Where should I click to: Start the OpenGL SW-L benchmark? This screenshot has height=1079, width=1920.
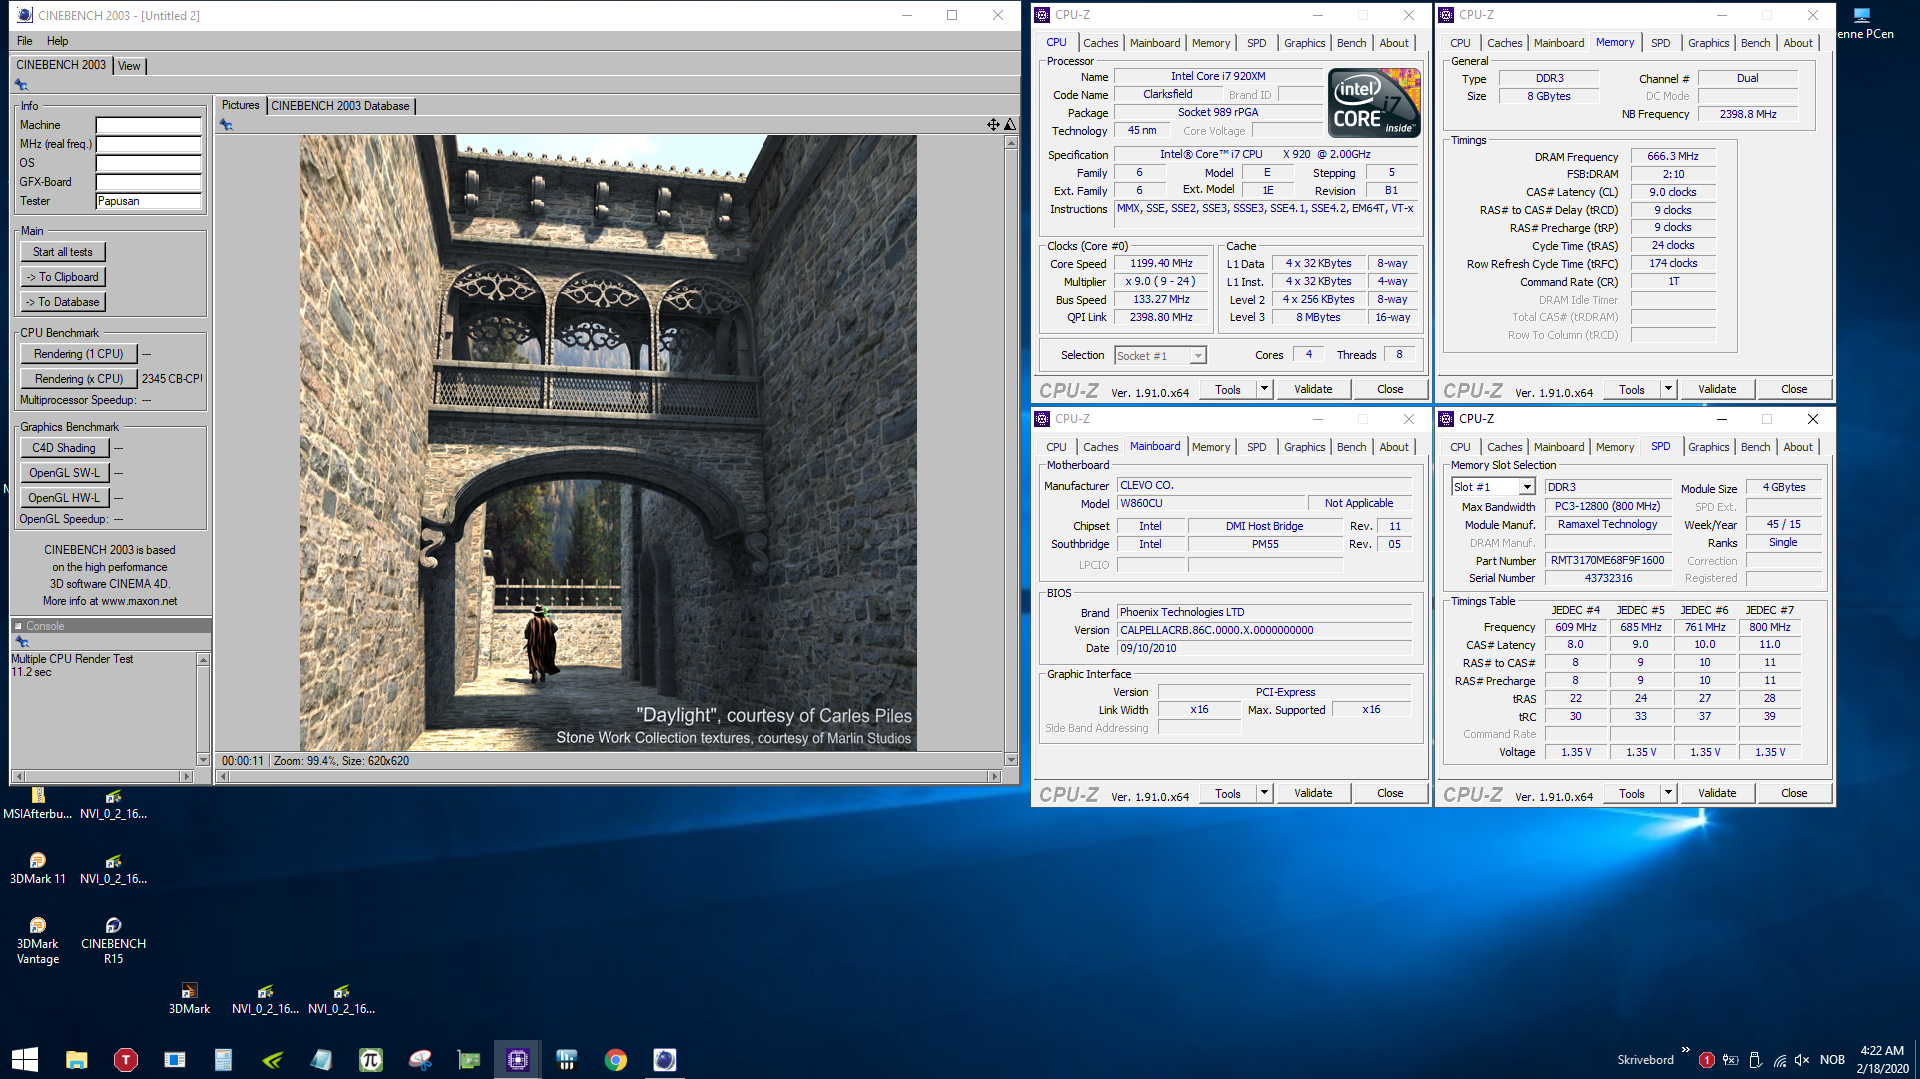click(x=64, y=473)
